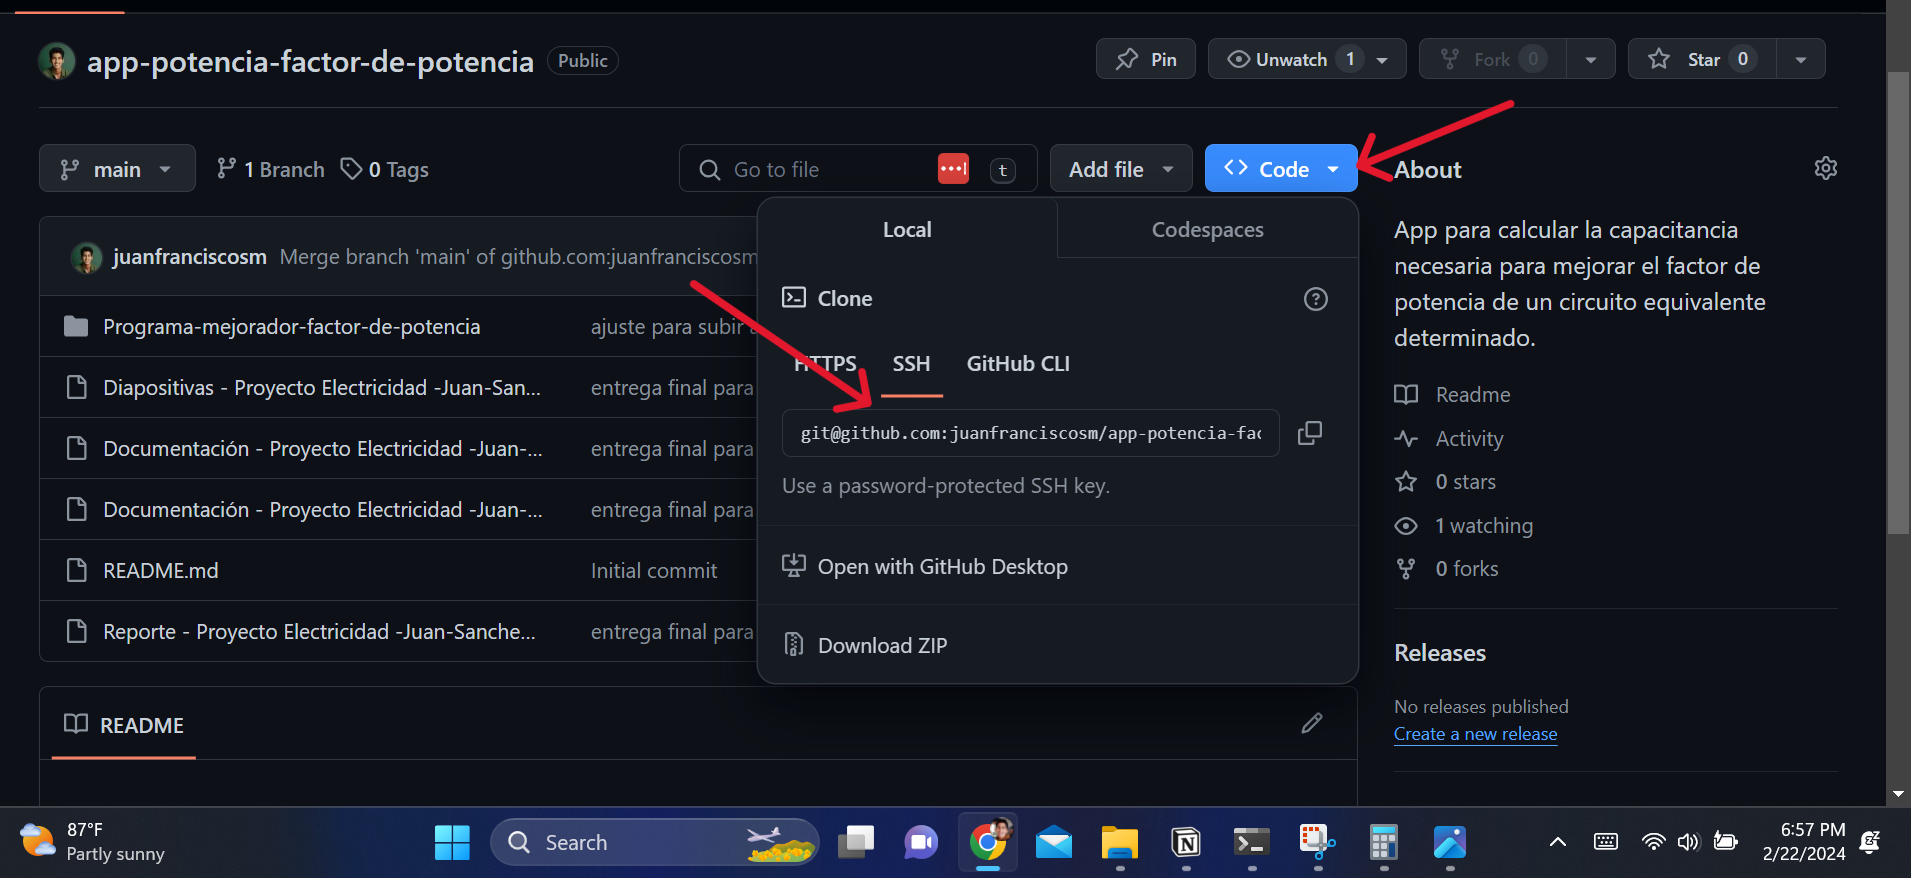Open the Terminal app on the taskbar

point(1252,842)
